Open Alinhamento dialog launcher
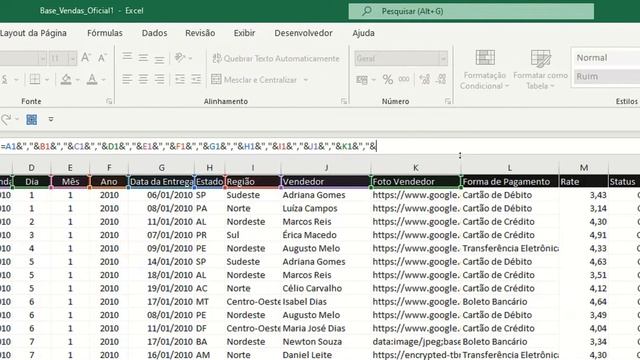Viewport: 640px width, 360px height. coord(344,101)
